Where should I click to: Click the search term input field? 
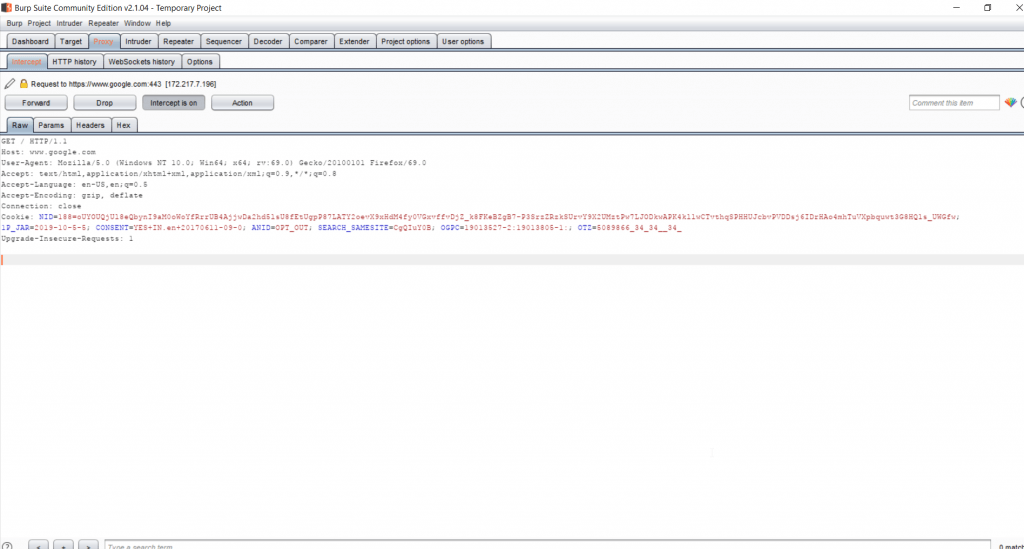coord(547,546)
